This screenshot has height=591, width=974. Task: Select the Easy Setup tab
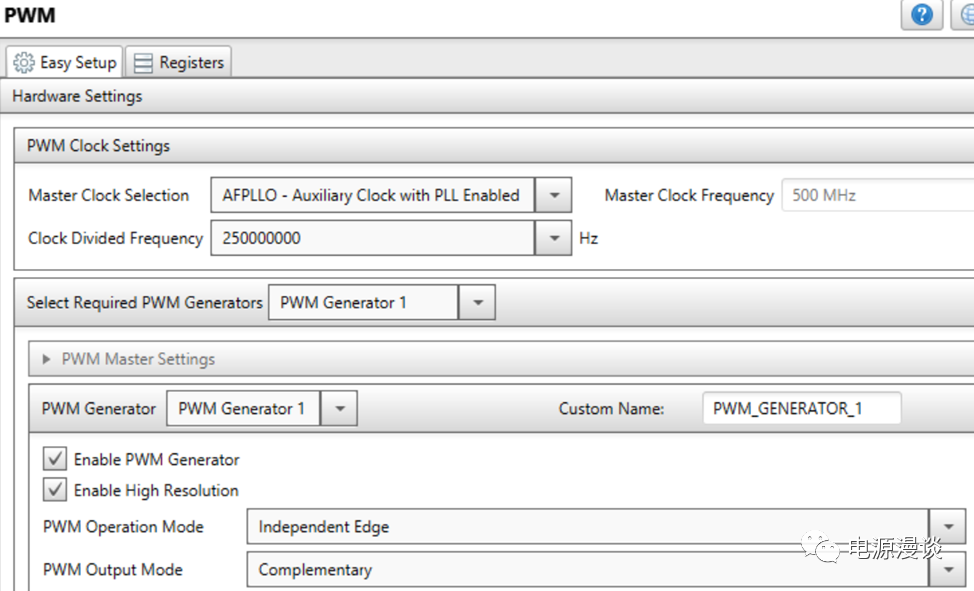click(x=66, y=62)
